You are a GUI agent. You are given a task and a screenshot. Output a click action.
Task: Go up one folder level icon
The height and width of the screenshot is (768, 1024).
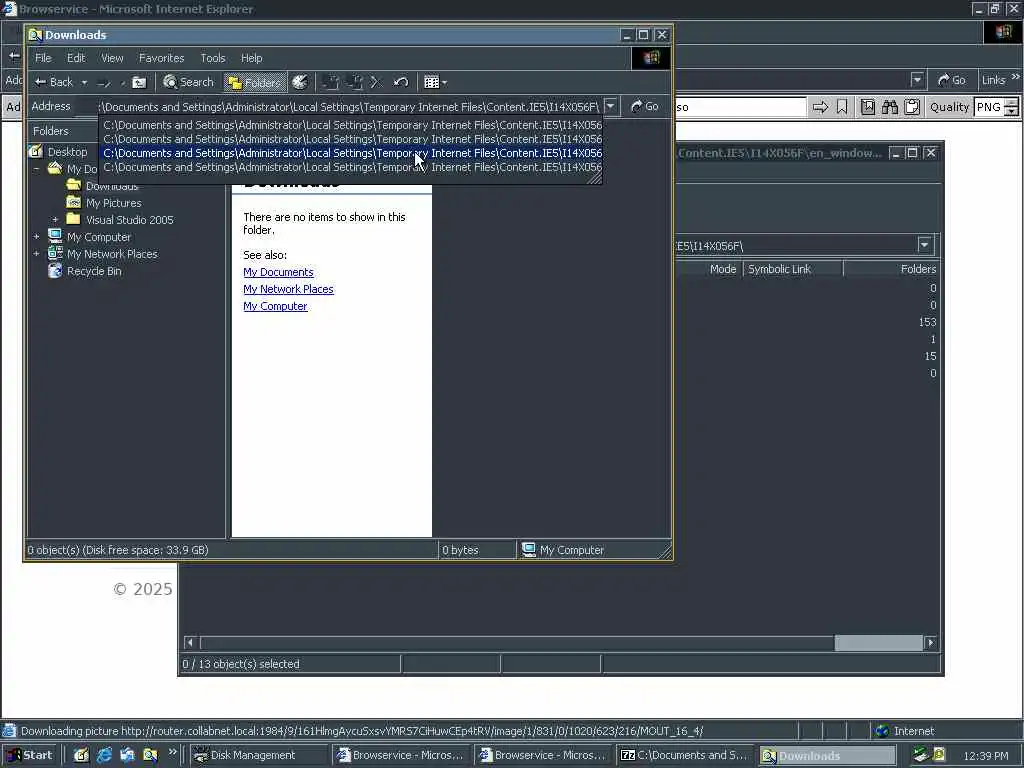pyautogui.click(x=139, y=82)
